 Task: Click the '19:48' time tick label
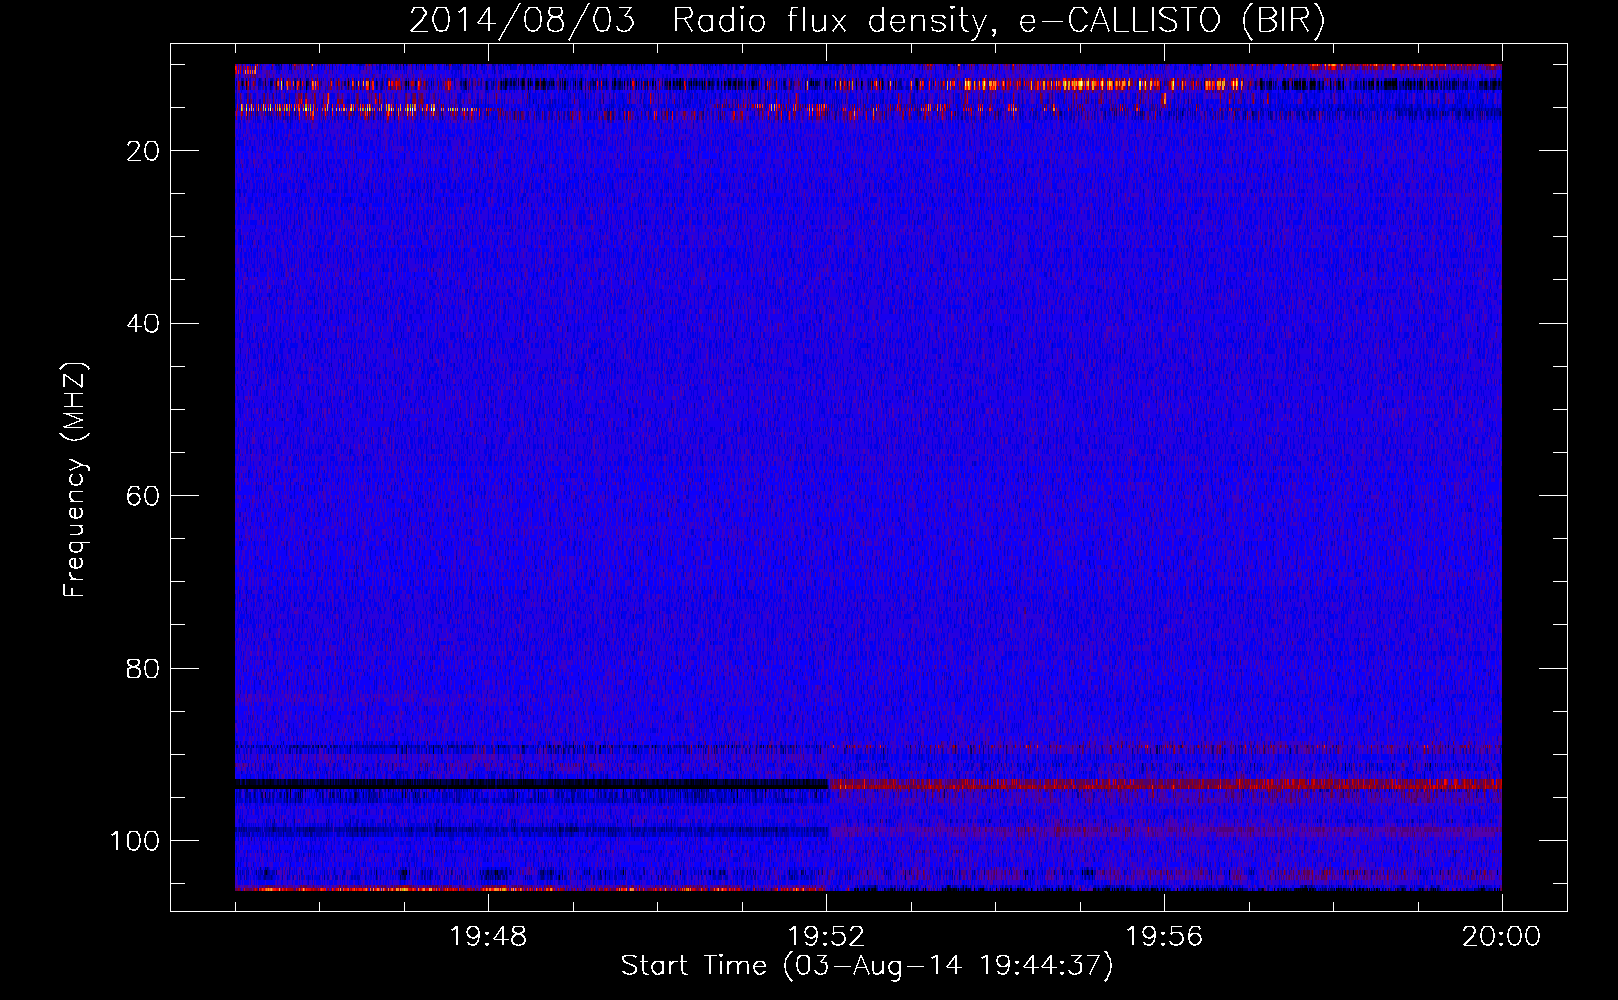click(488, 937)
